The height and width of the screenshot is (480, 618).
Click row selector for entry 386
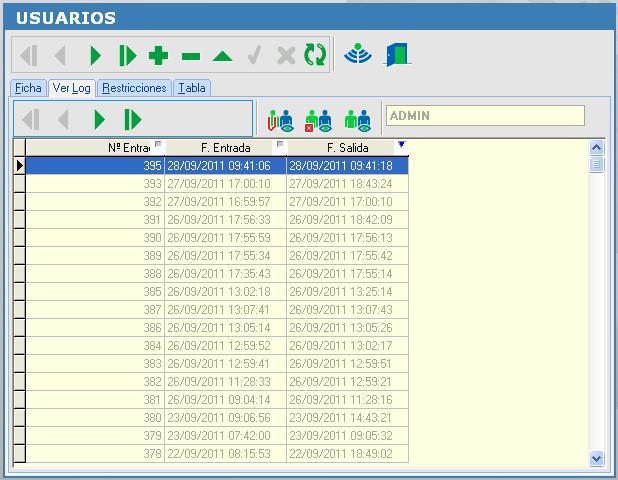coord(19,327)
